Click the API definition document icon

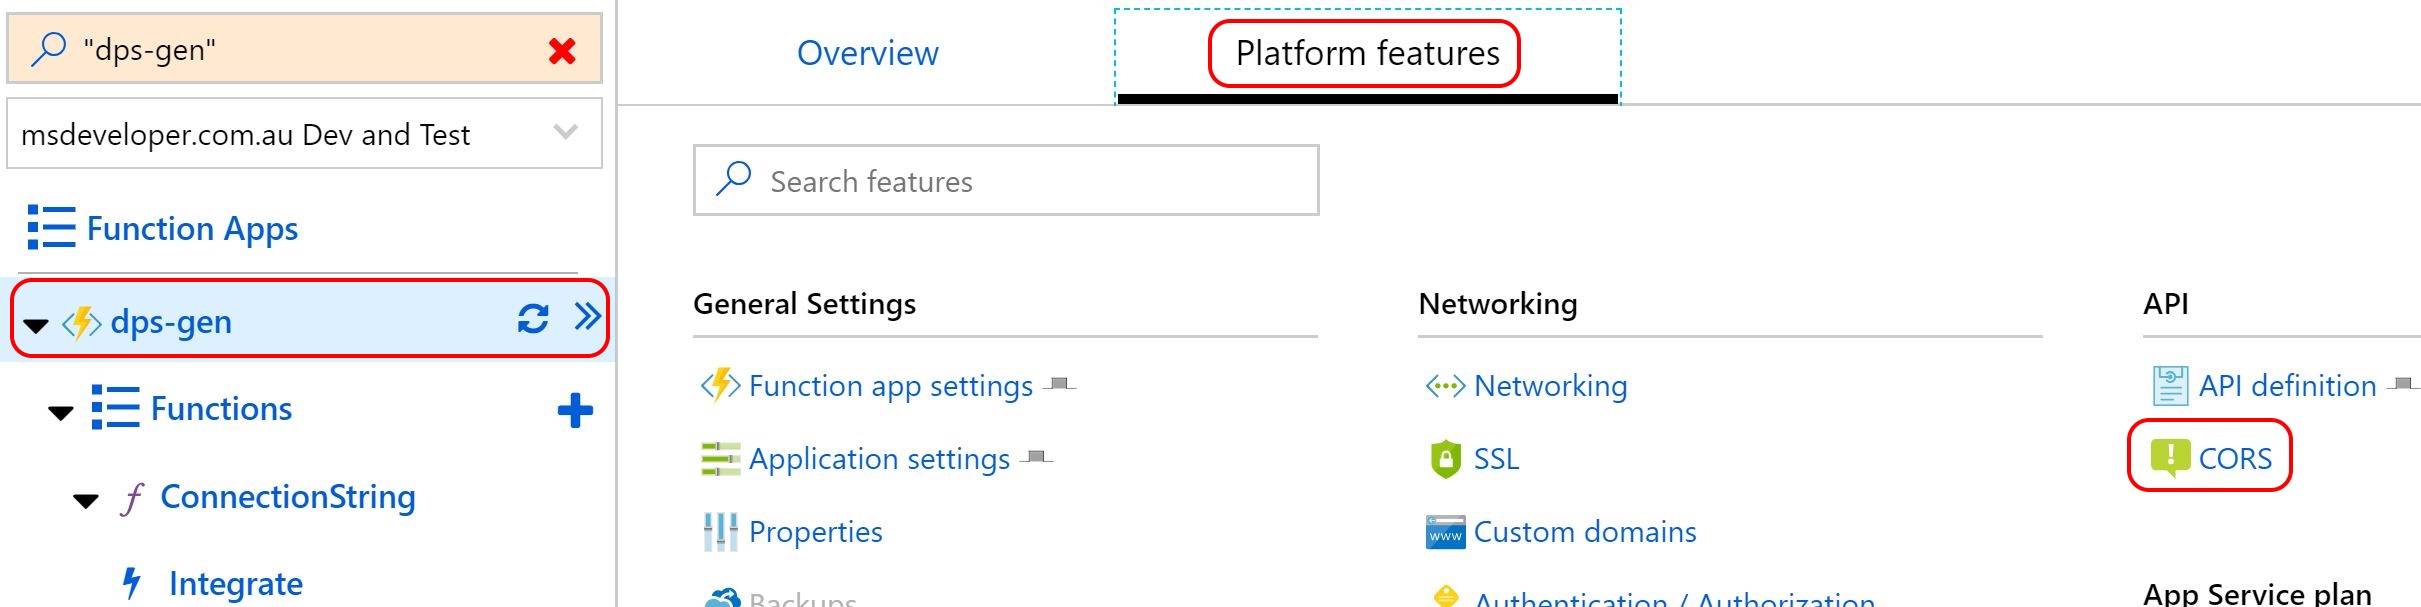point(2170,385)
